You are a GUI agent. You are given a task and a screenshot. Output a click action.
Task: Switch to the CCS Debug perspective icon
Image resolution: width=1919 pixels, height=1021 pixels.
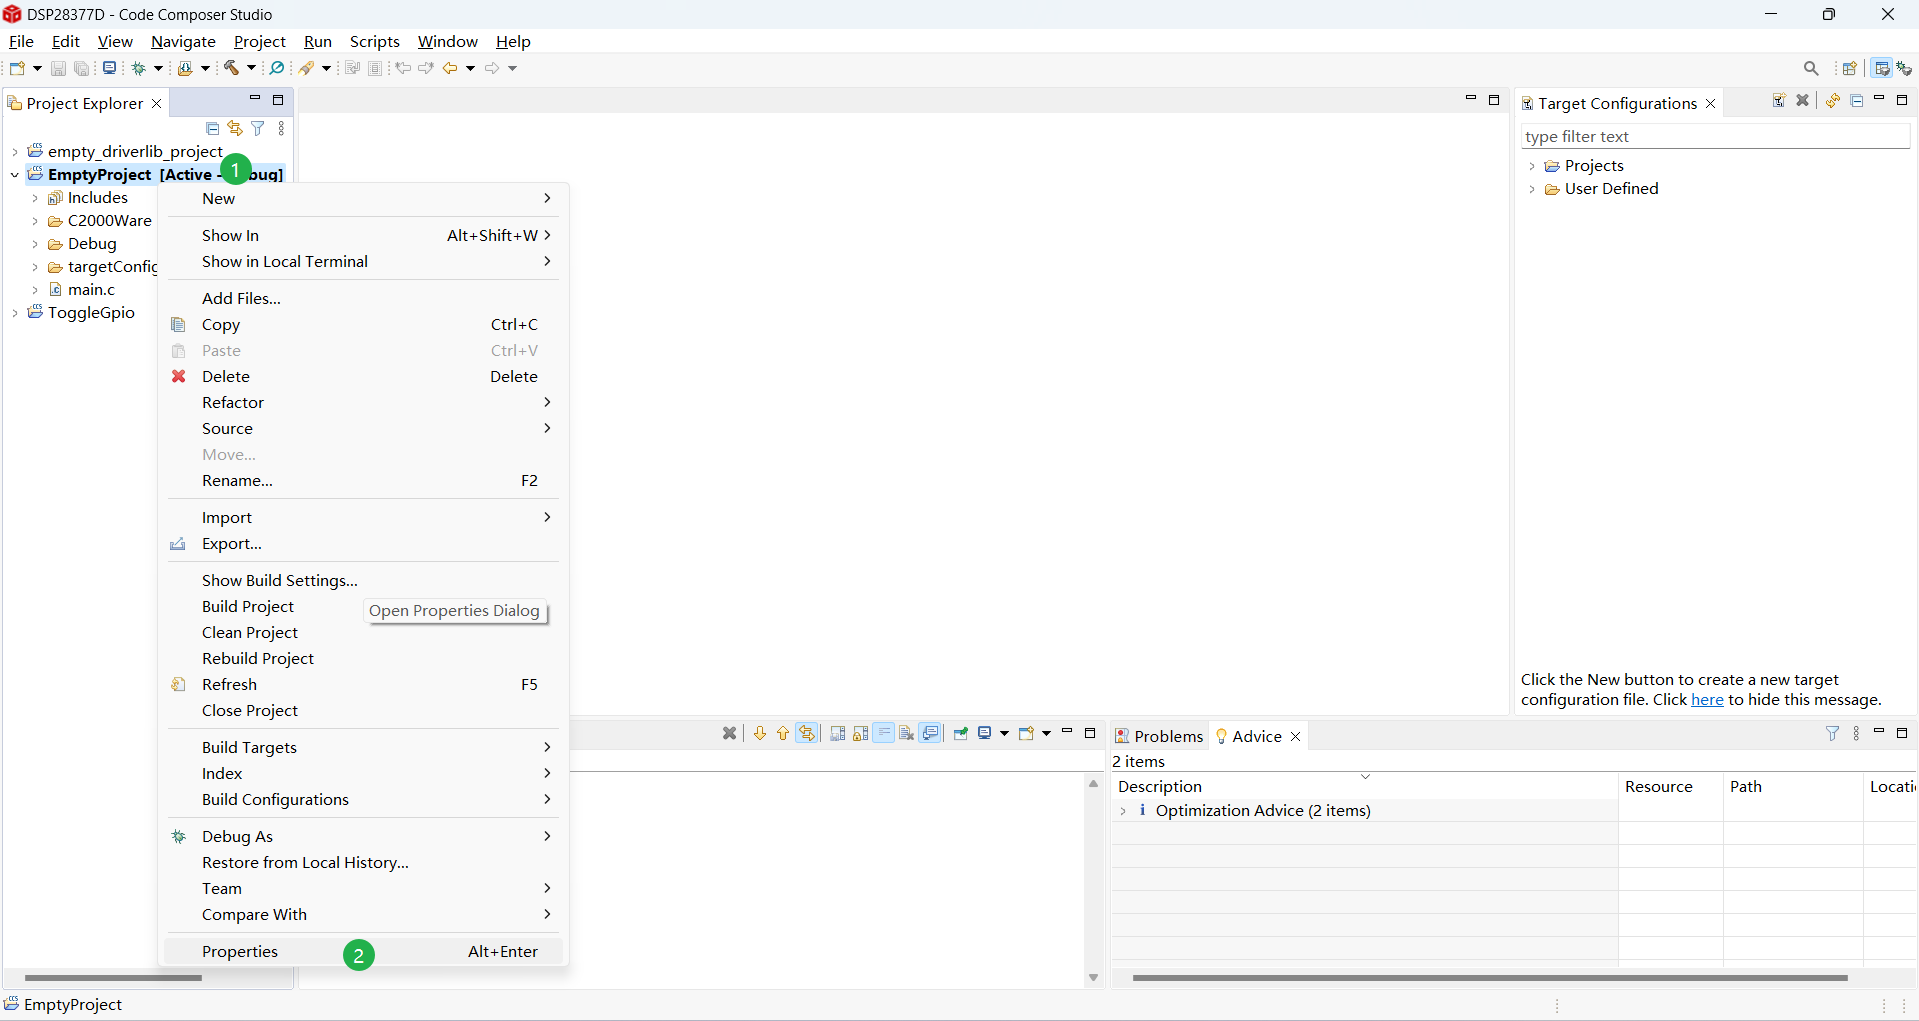pos(1905,68)
